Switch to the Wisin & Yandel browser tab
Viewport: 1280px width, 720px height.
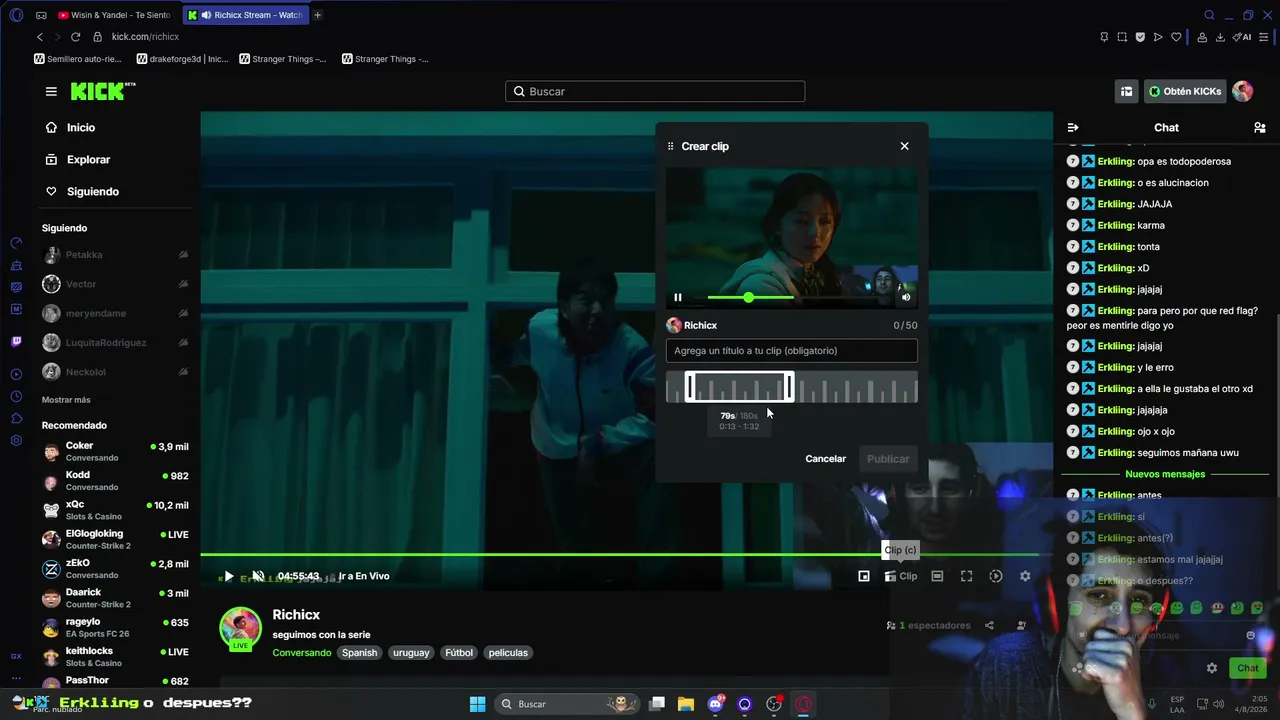tap(114, 15)
